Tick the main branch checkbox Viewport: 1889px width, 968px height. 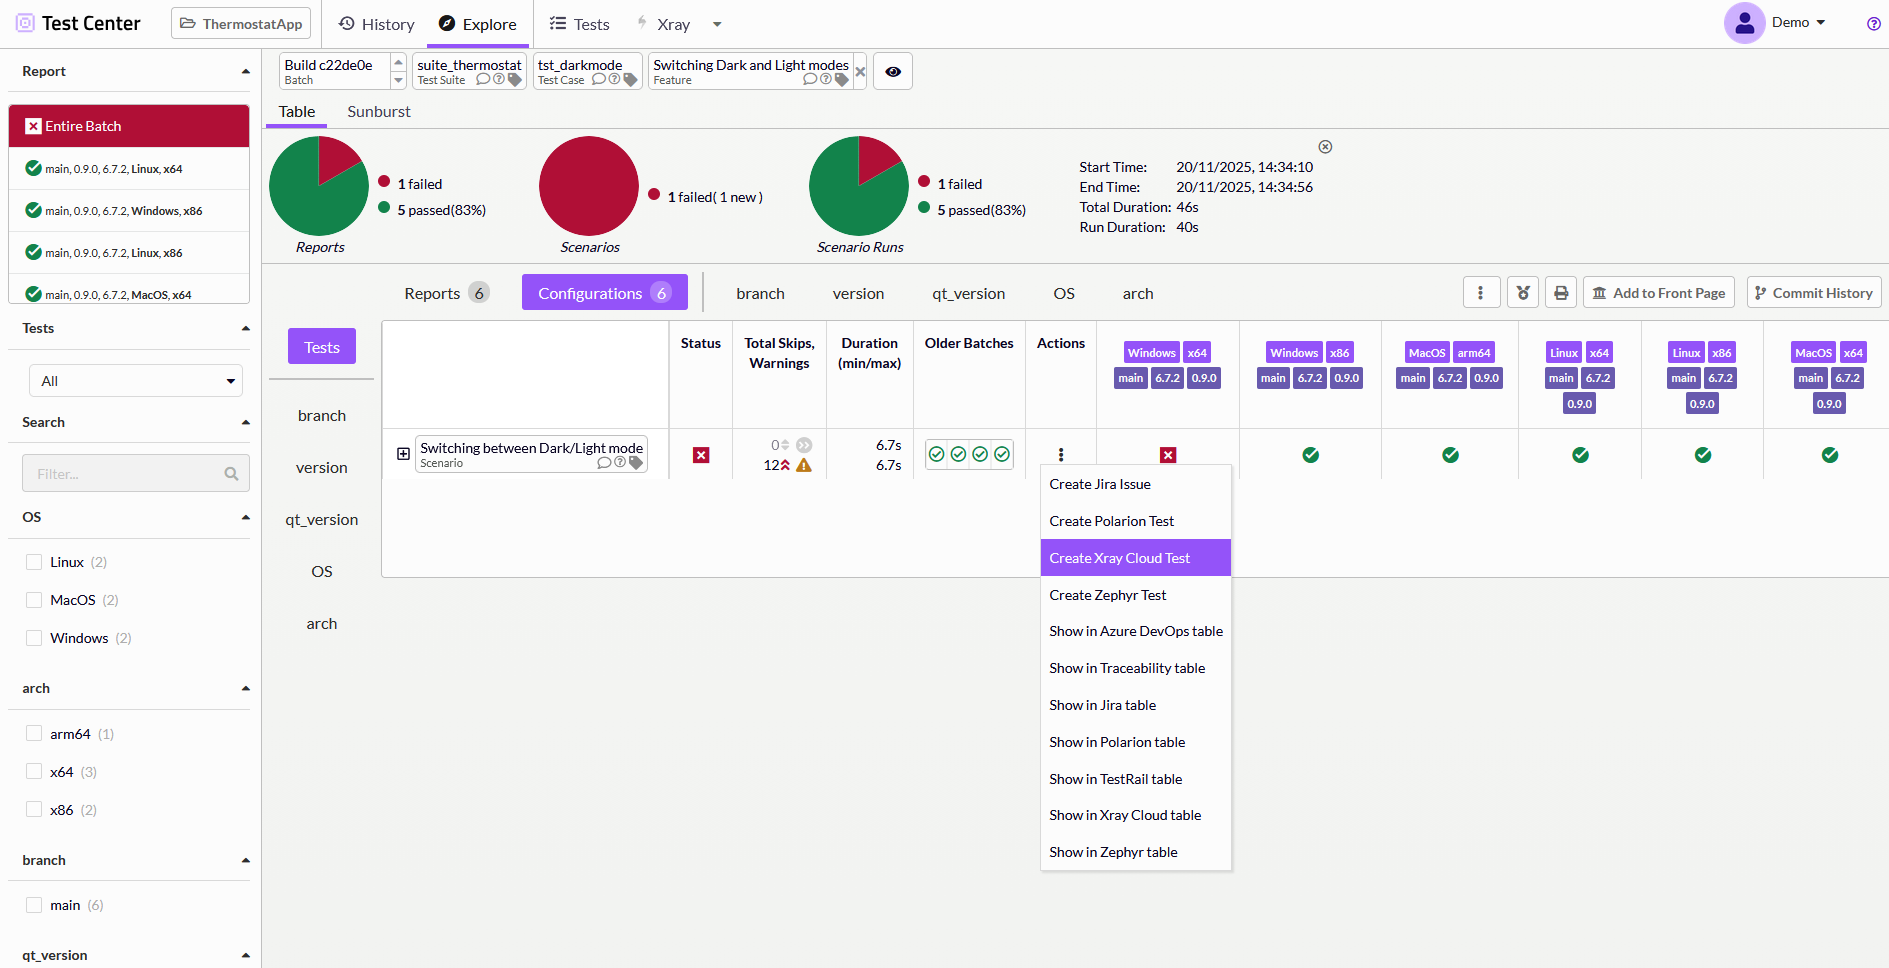pos(34,905)
